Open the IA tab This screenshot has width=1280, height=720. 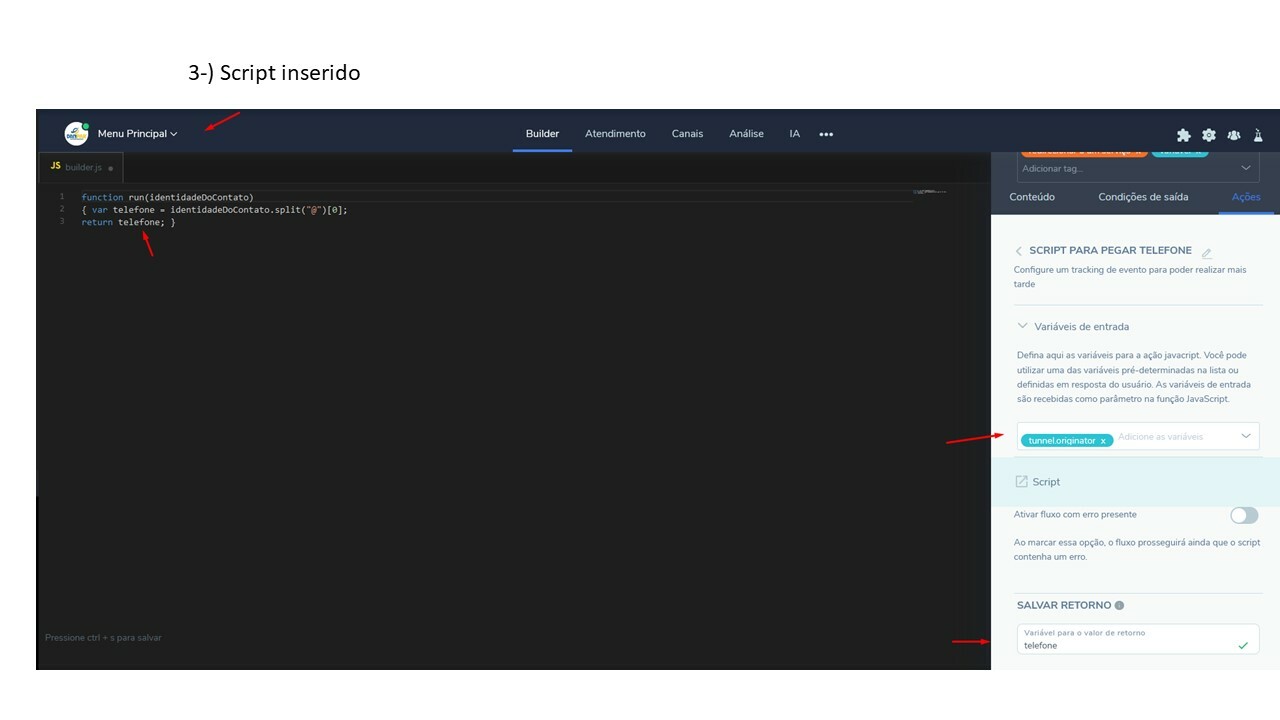pos(794,134)
